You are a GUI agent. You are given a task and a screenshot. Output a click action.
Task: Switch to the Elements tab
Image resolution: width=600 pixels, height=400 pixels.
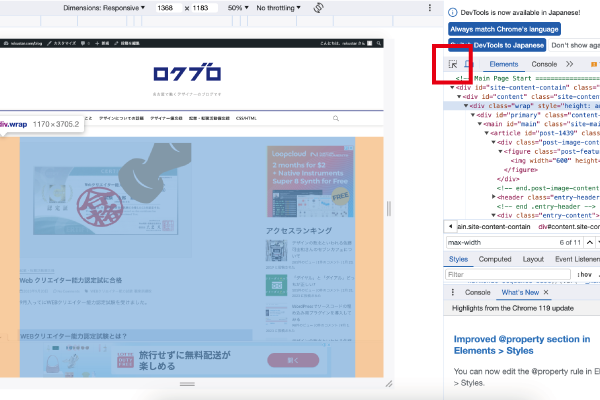pyautogui.click(x=504, y=64)
